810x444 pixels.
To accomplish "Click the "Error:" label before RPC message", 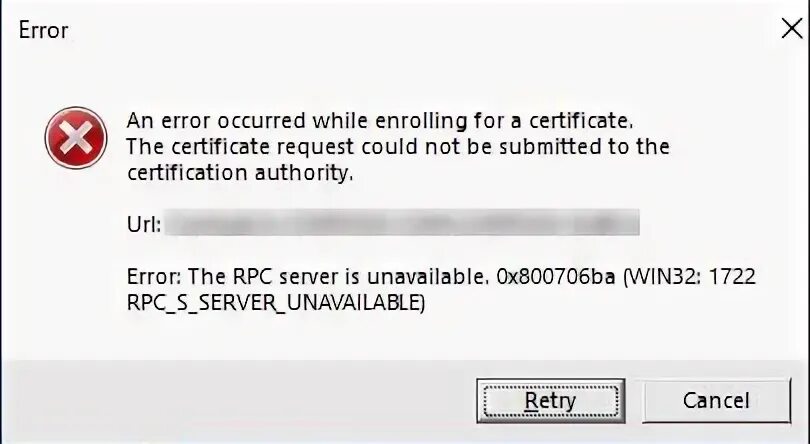I will tap(153, 277).
